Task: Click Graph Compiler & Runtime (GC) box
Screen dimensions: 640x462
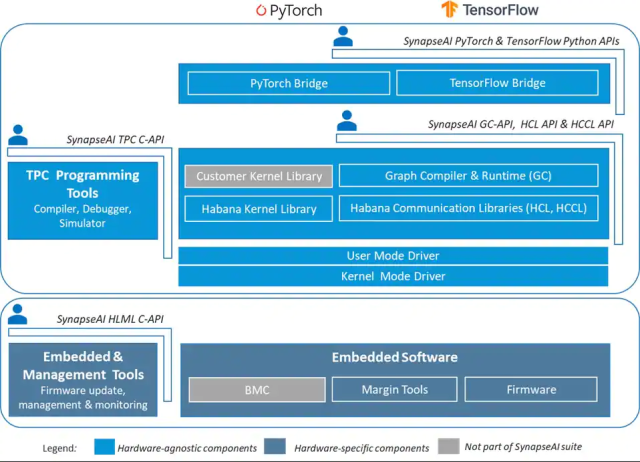Action: pos(468,175)
